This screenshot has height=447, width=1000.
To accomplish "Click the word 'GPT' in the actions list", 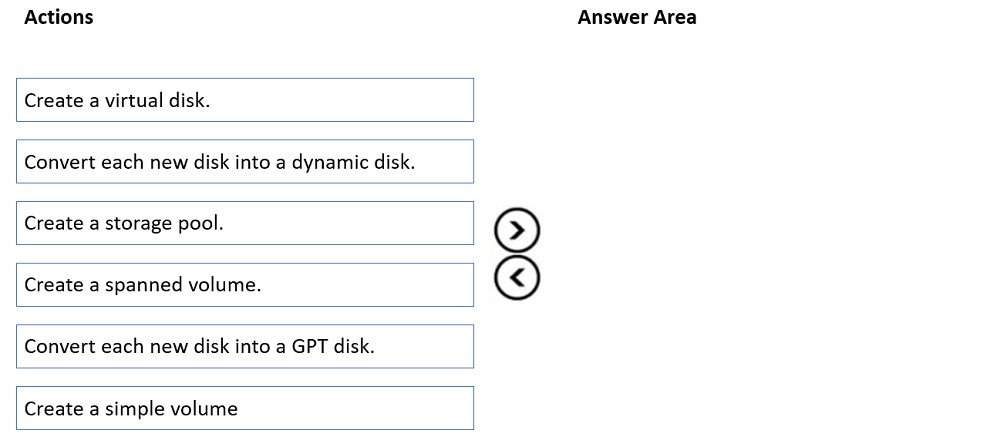I will 310,346.
